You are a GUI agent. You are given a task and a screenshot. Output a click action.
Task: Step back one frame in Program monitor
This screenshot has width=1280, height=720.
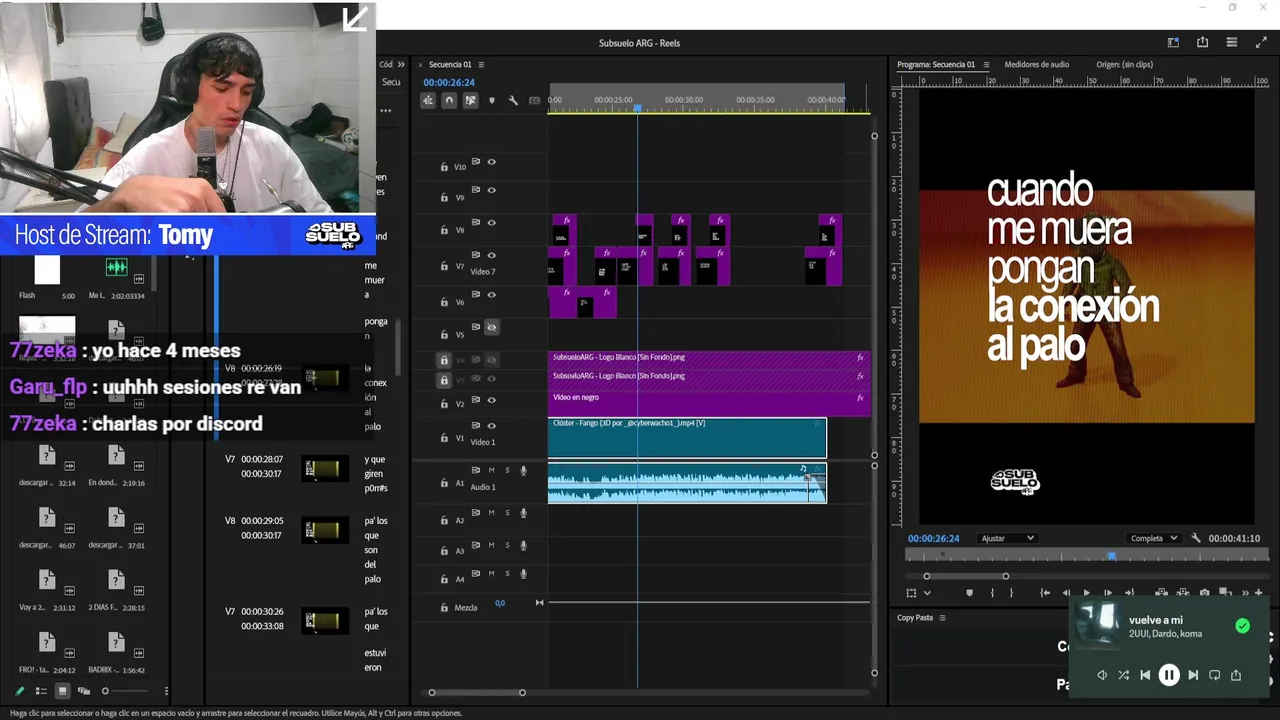[1066, 593]
